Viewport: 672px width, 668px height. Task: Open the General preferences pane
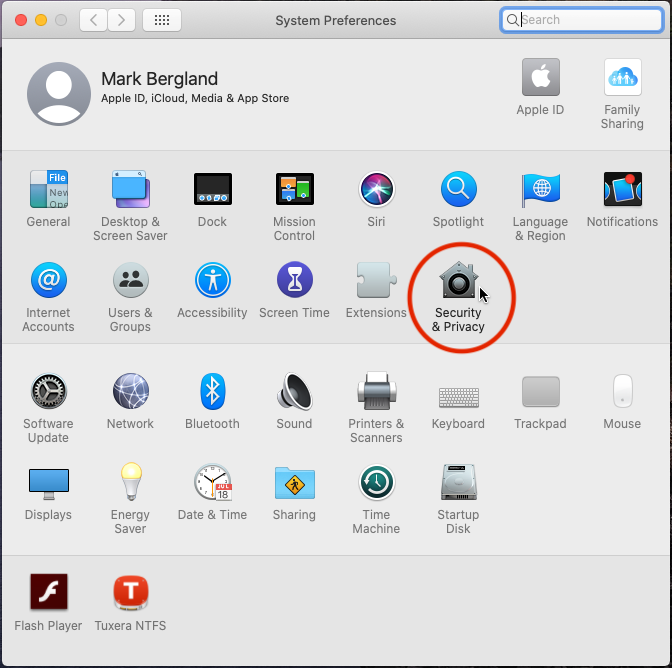pos(48,189)
